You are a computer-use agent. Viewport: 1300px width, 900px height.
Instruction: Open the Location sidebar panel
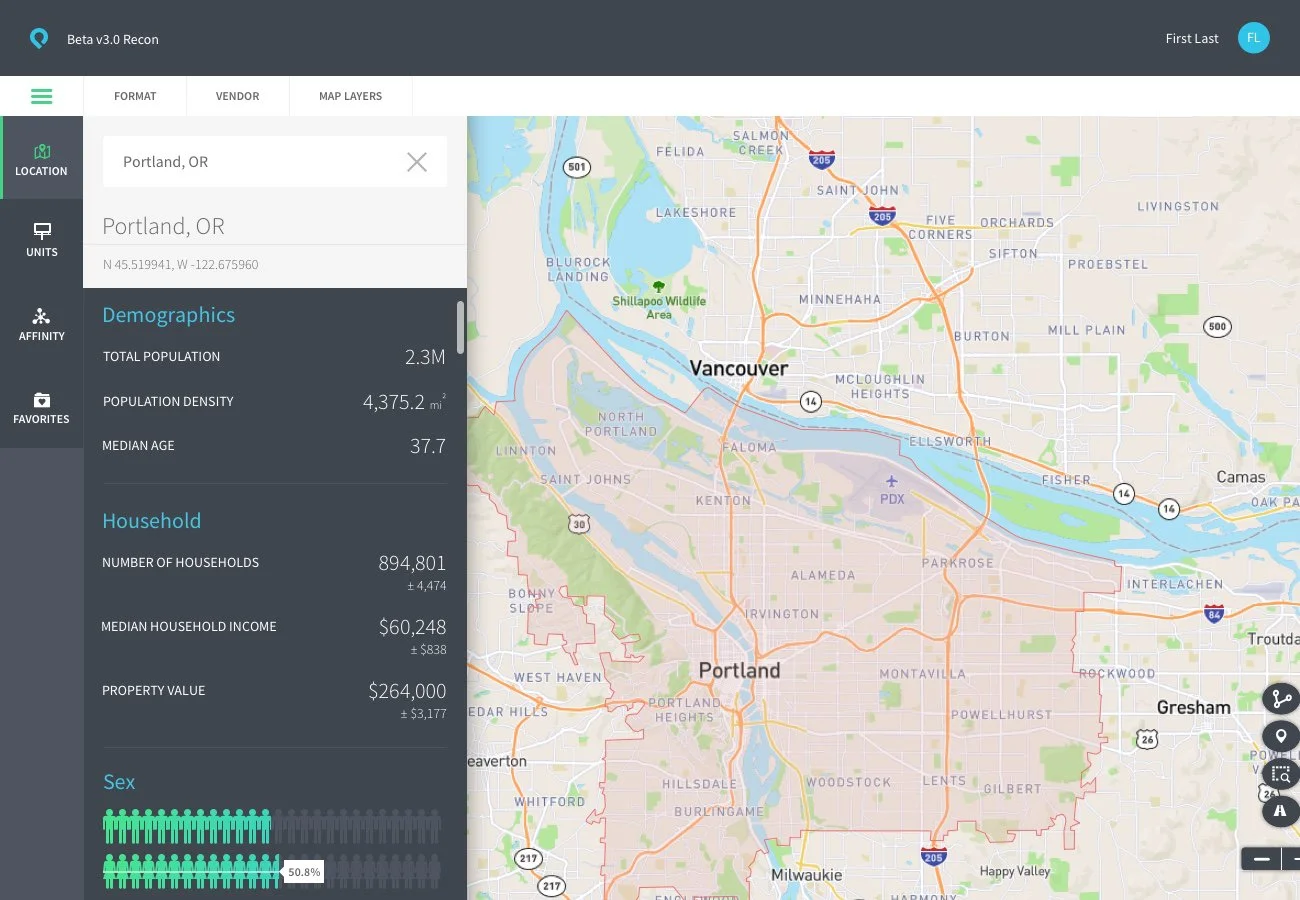click(41, 158)
